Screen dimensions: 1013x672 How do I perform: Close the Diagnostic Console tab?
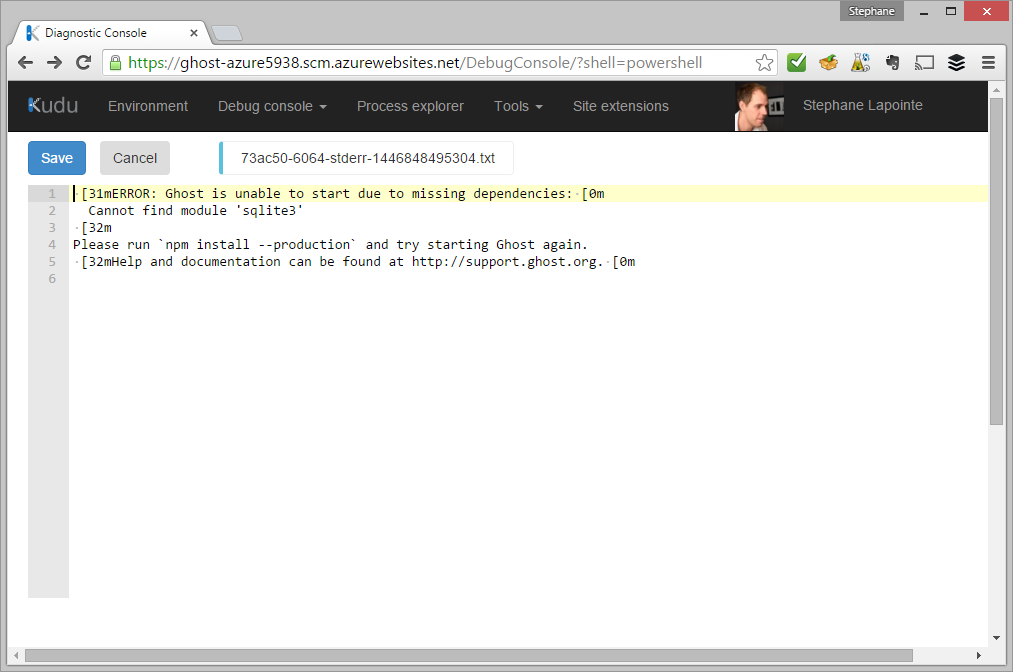pos(194,33)
